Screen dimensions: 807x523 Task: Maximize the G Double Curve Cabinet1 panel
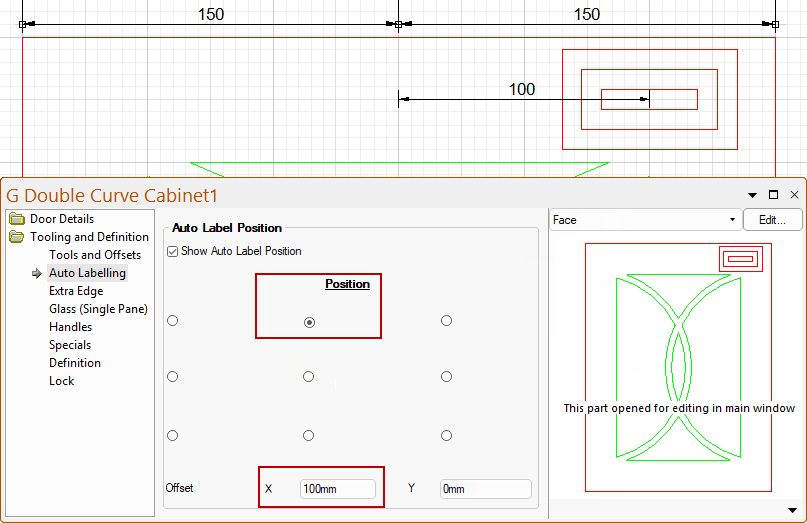point(773,195)
